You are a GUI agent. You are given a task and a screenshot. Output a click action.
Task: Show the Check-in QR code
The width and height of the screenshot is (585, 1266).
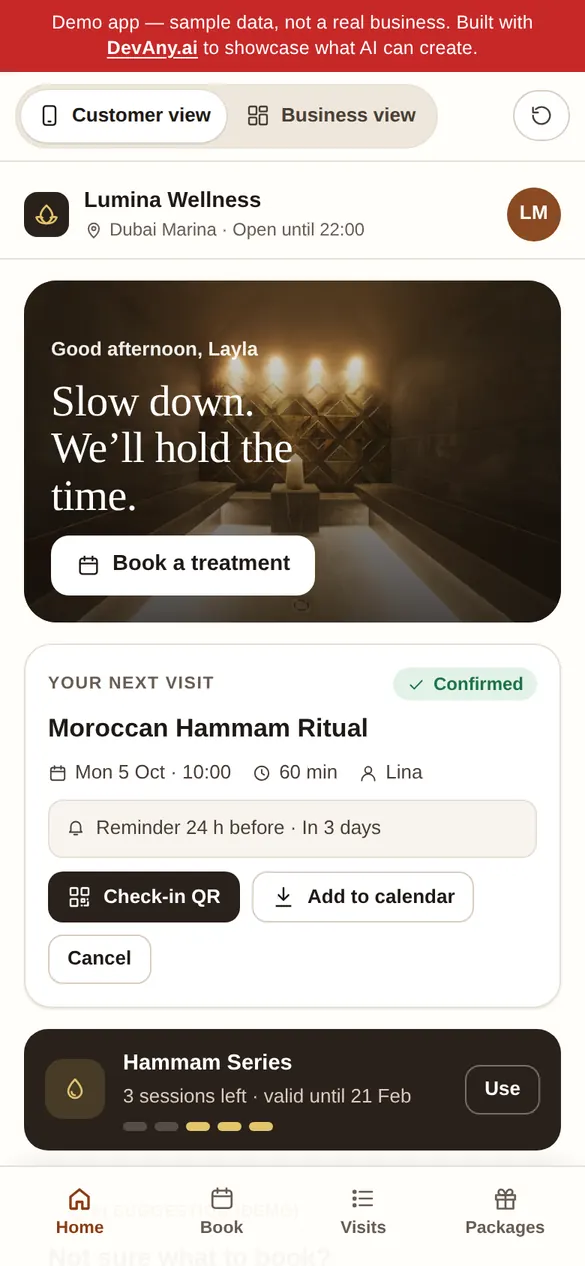tap(144, 897)
